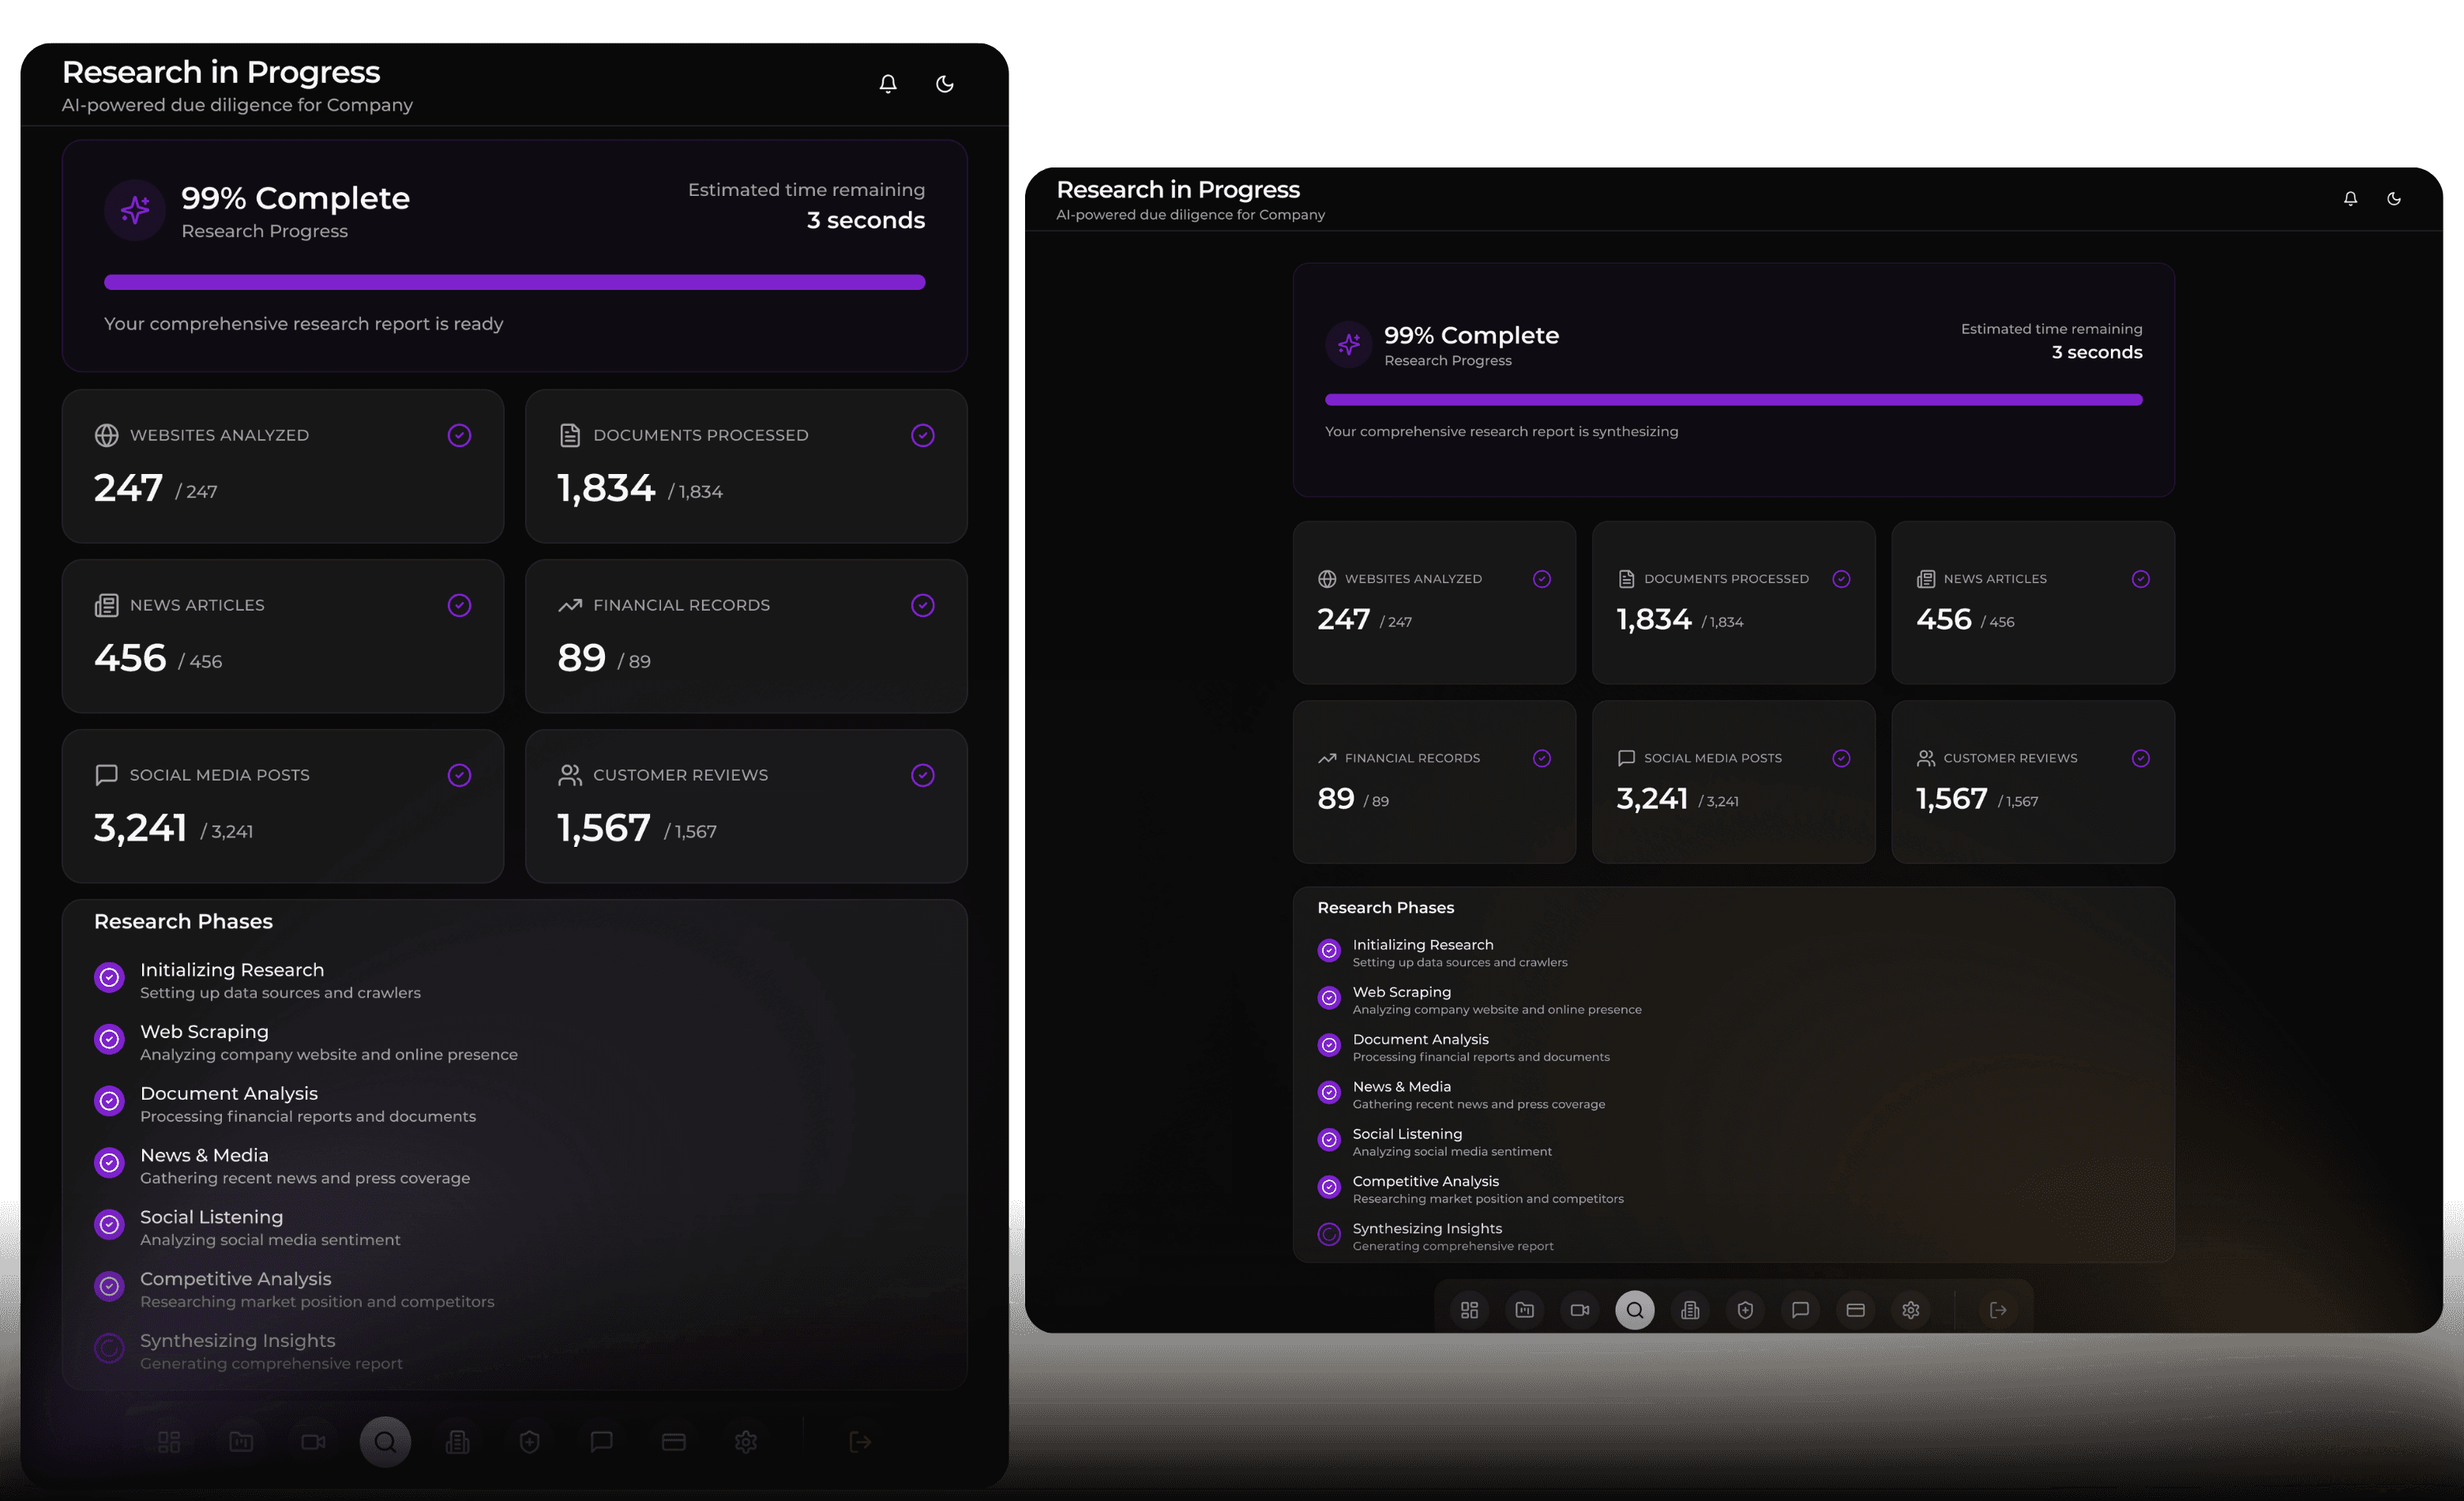Screen dimensions: 2464x1501
Task: Click the highlighted search icon in the left dock
Action: click(x=385, y=1441)
